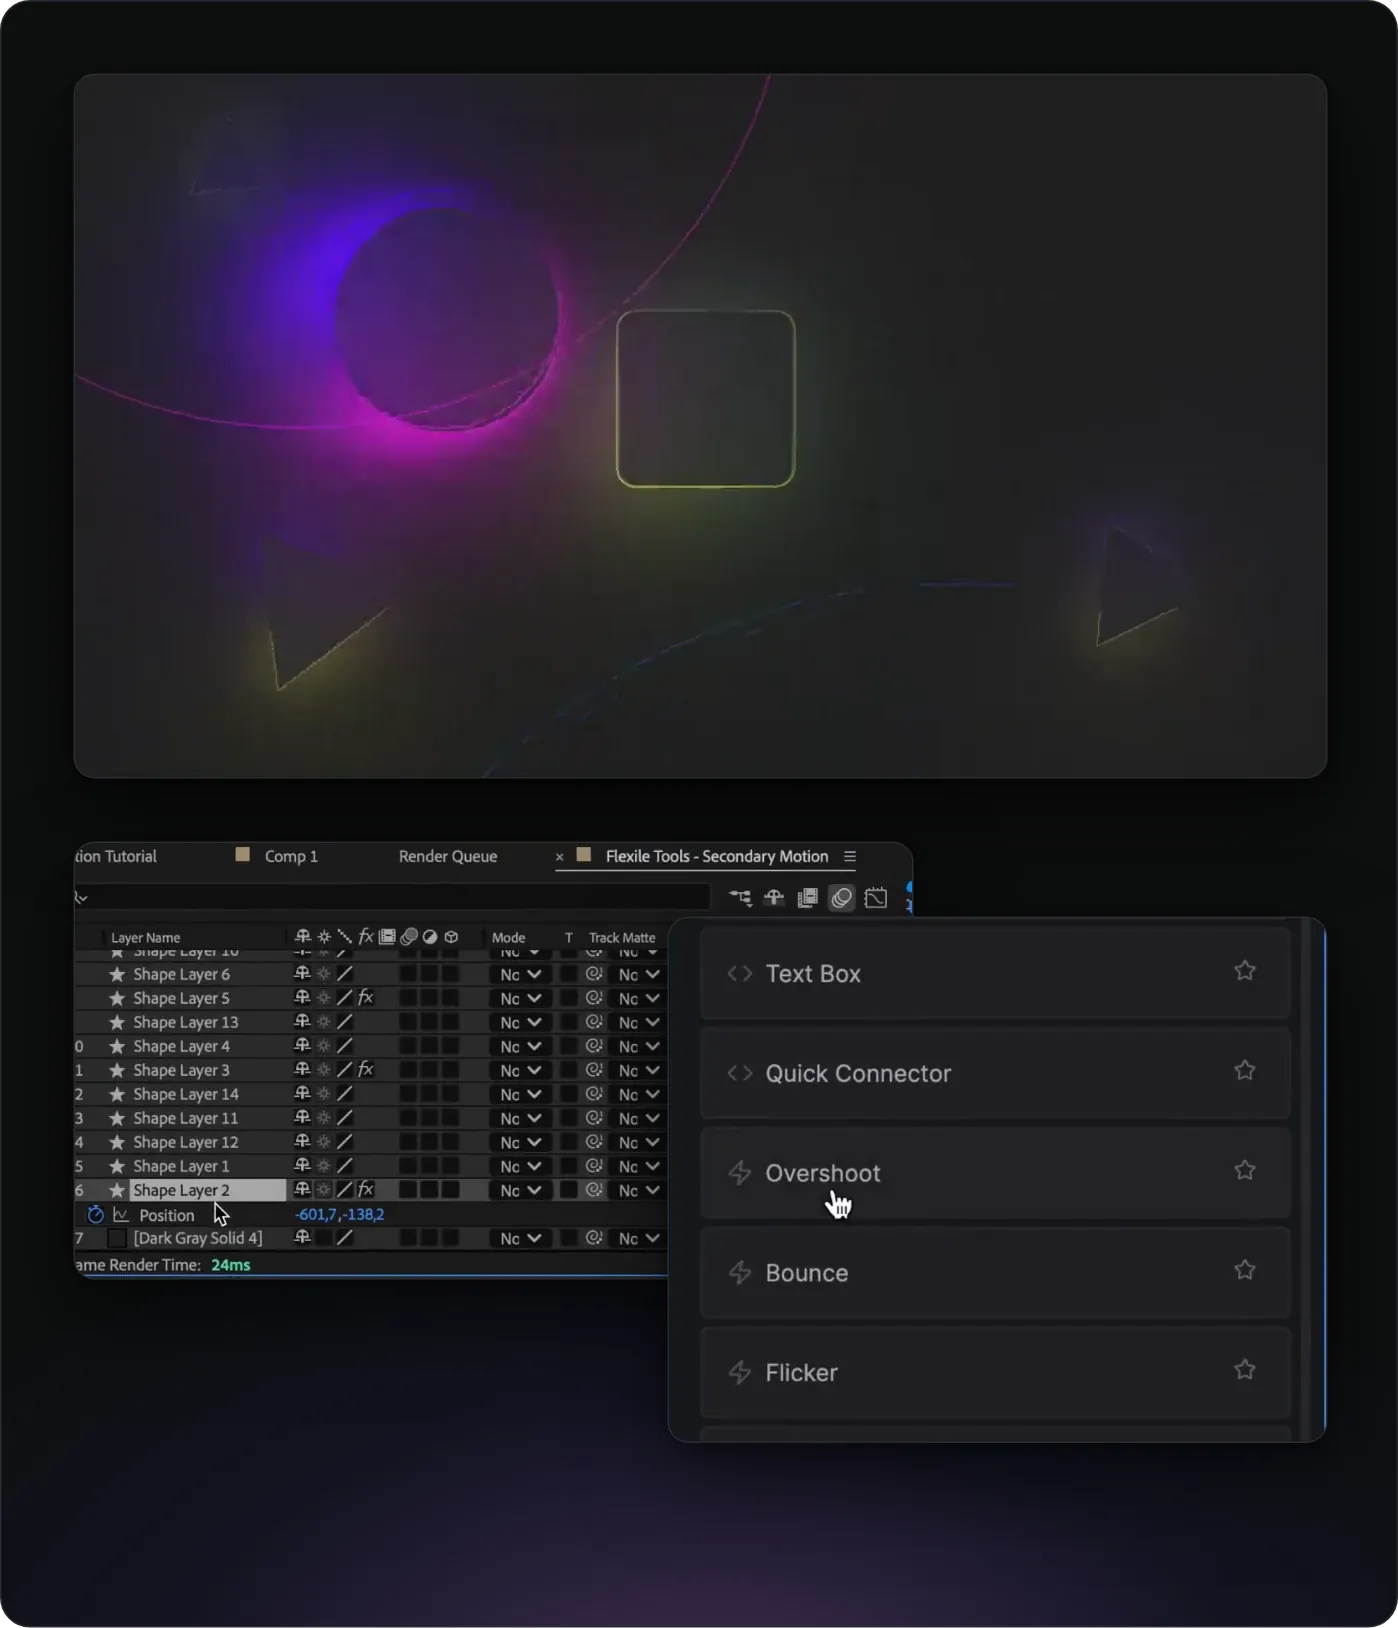Open Mode dropdown for Shape Layer 6

point(520,974)
